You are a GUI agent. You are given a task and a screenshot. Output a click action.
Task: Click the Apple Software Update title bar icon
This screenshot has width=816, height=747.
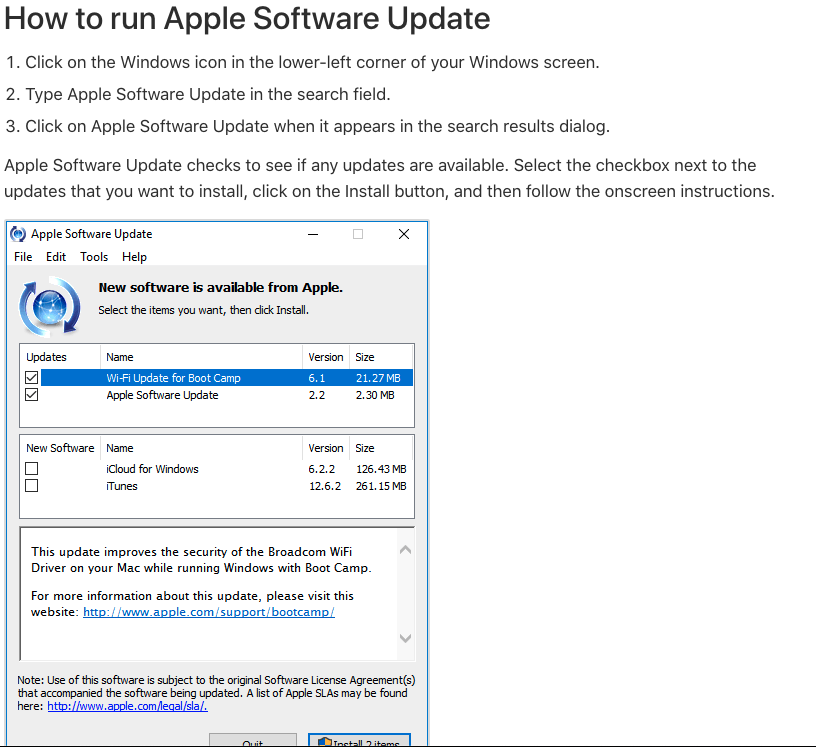click(18, 234)
